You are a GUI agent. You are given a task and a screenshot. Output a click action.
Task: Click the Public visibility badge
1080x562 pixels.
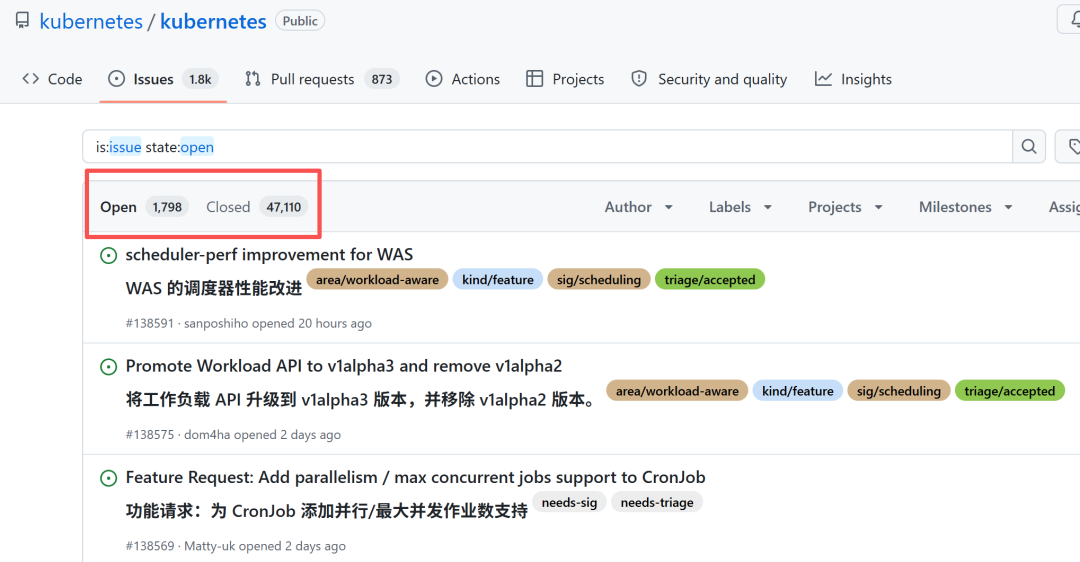click(300, 21)
